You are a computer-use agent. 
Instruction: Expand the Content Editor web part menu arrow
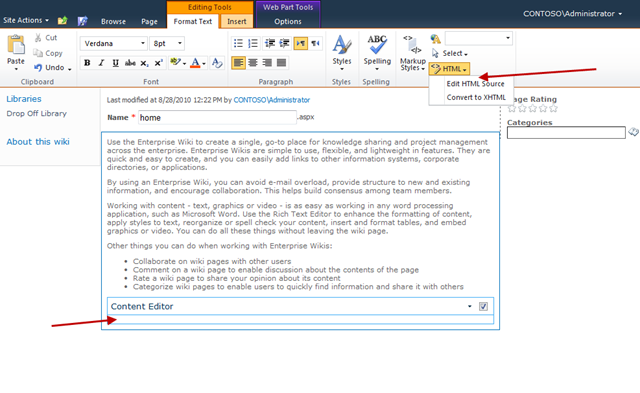pyautogui.click(x=469, y=306)
